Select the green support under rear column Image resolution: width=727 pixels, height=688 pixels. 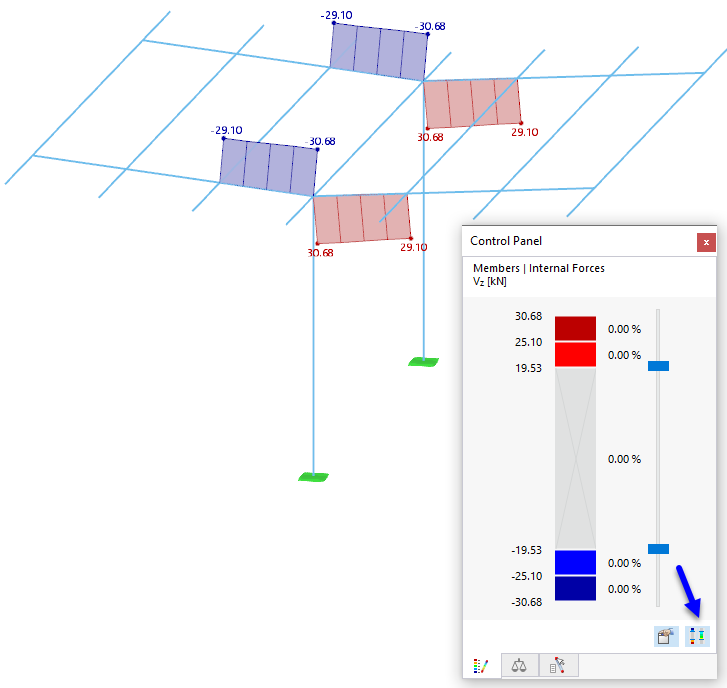pos(423,362)
